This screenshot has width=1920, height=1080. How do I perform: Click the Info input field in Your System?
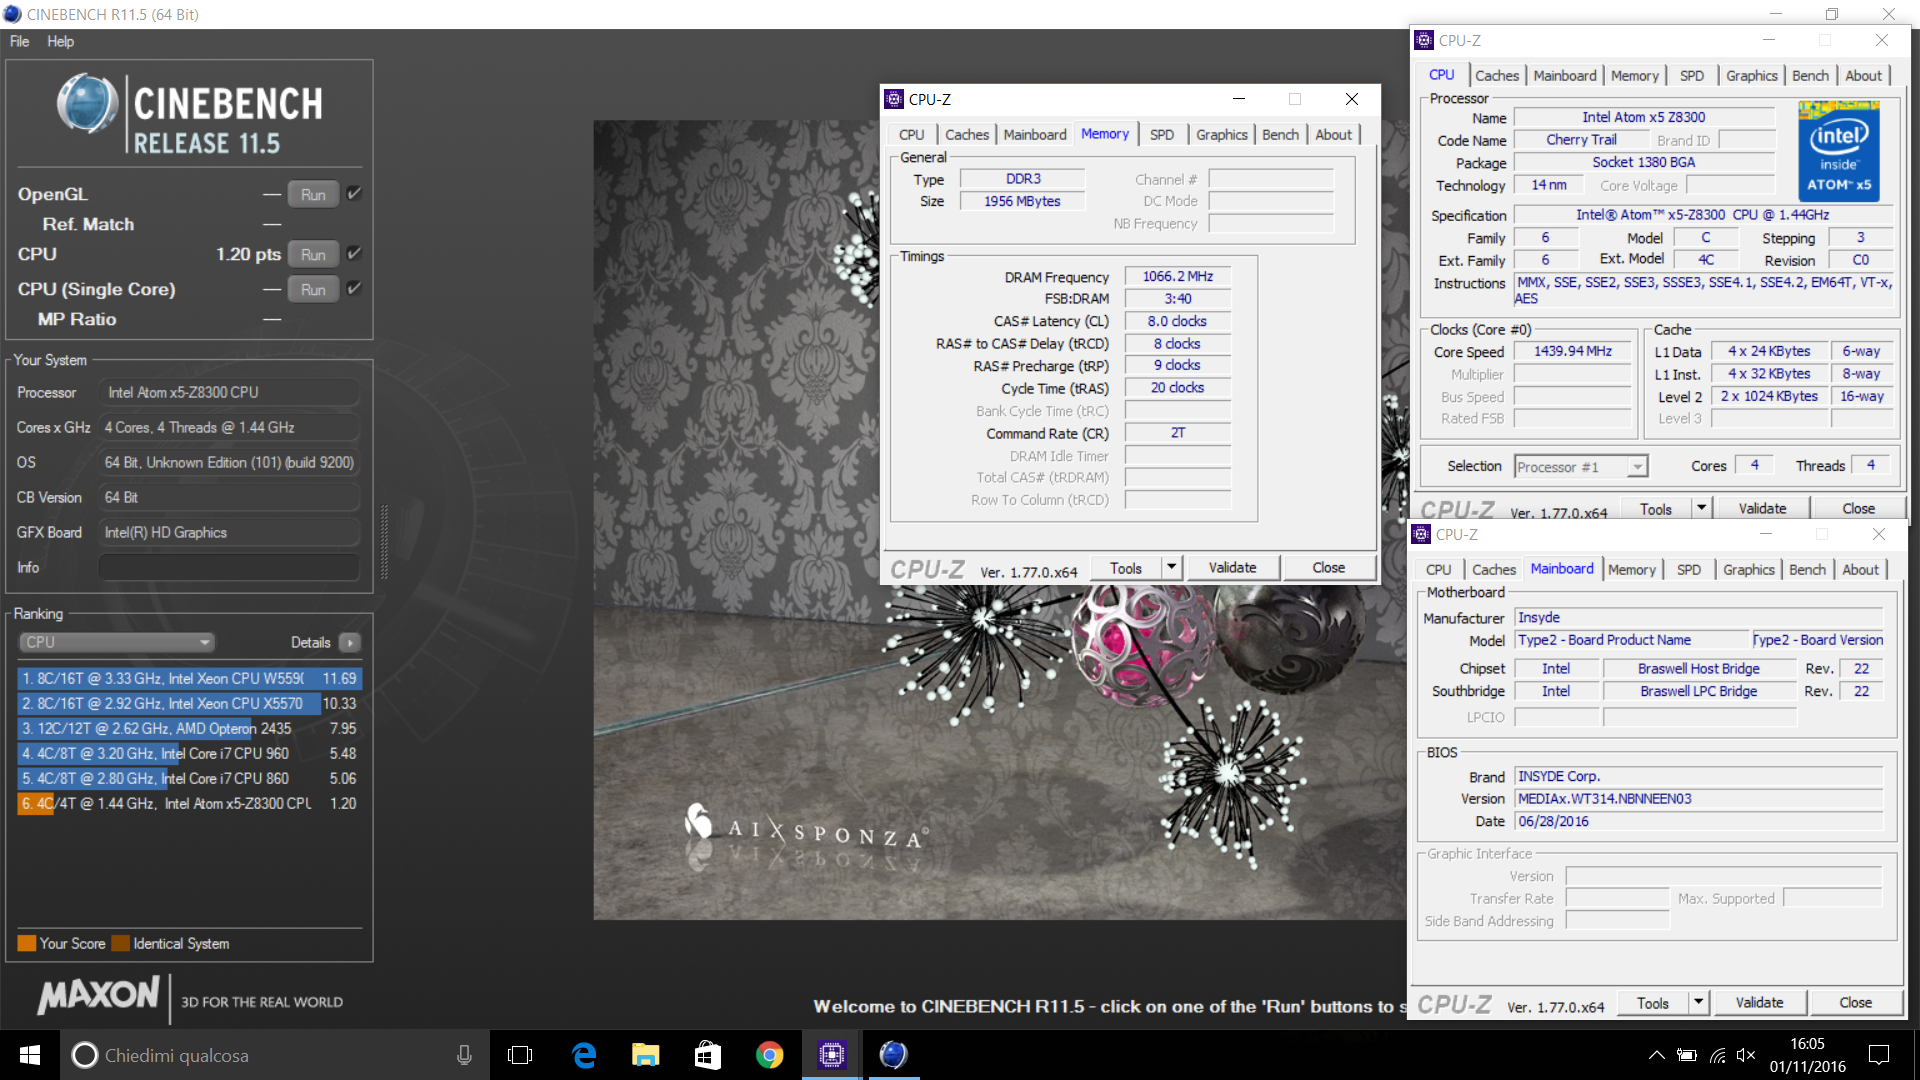(x=229, y=567)
